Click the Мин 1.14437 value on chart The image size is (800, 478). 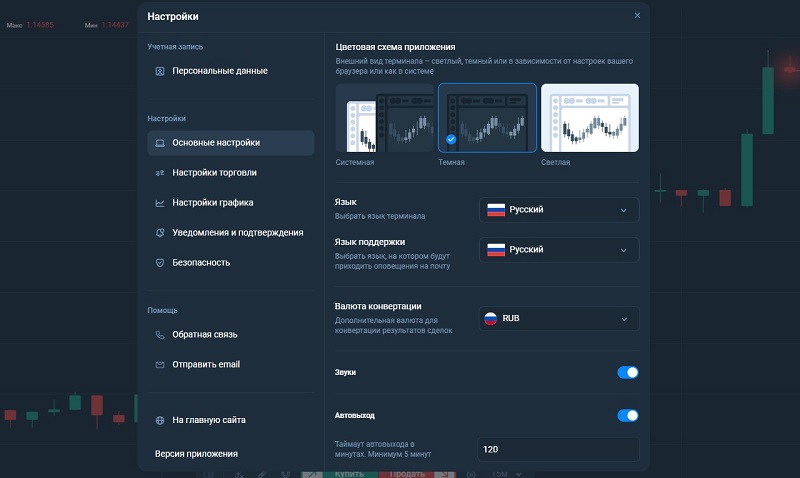tap(107, 25)
